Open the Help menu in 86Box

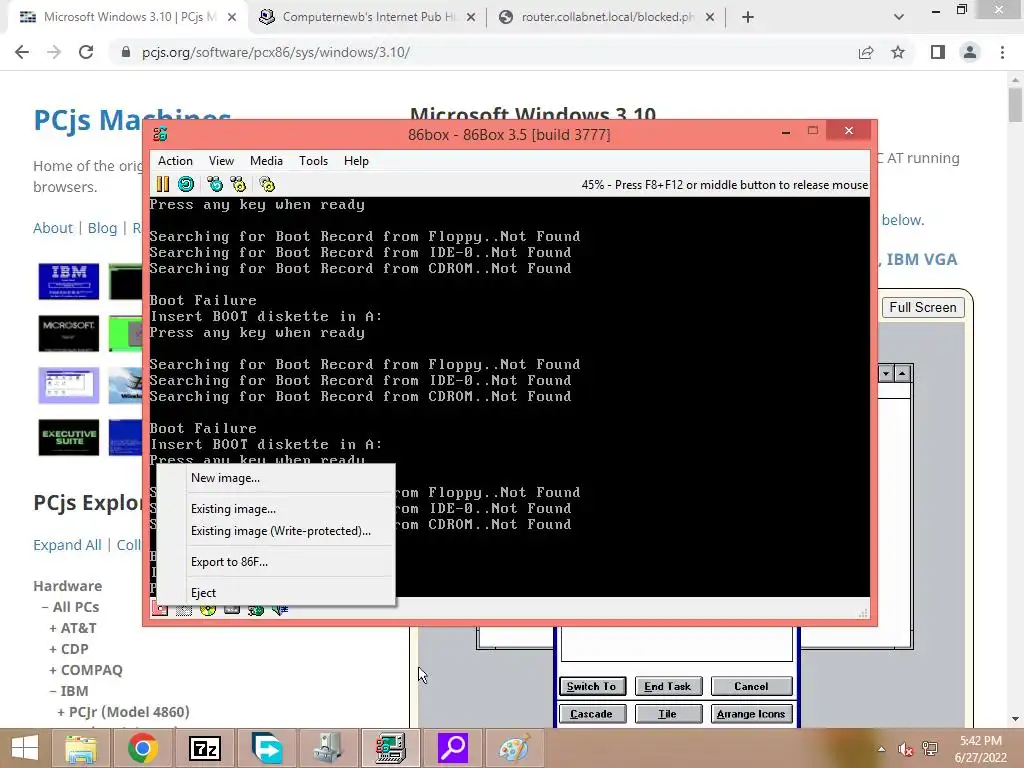[357, 161]
